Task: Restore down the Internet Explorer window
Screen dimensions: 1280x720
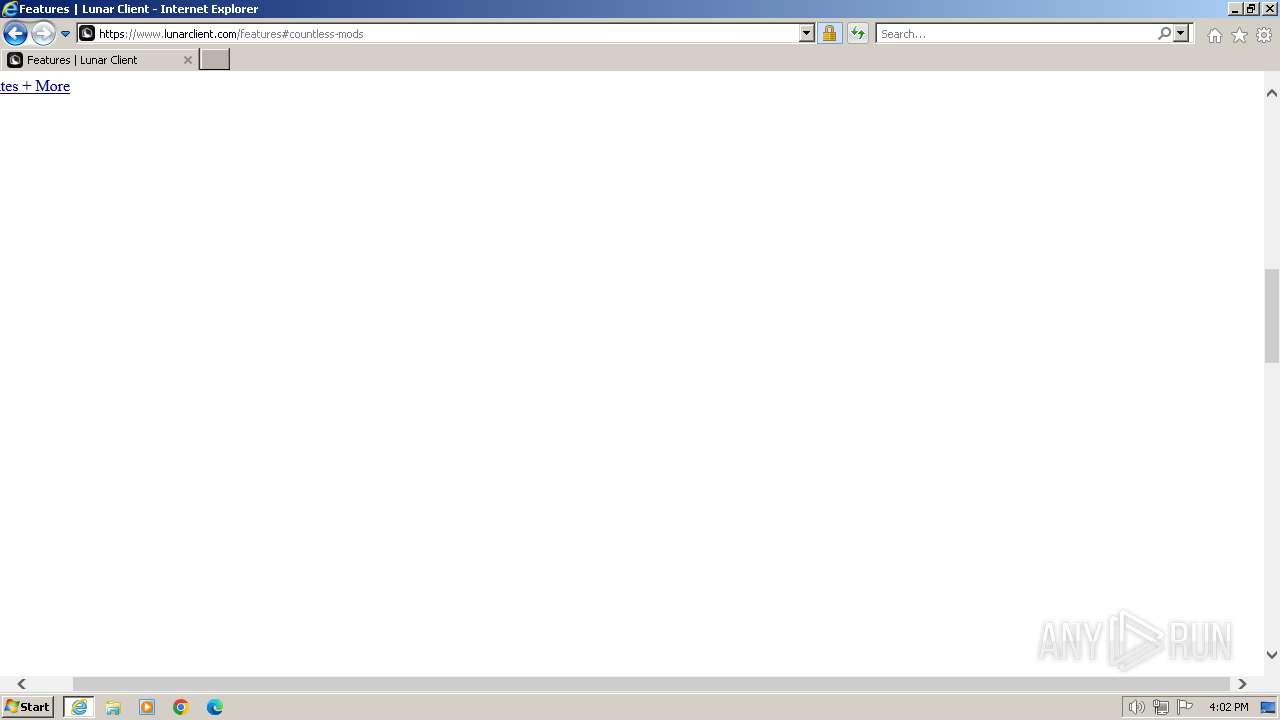Action: (x=1251, y=8)
